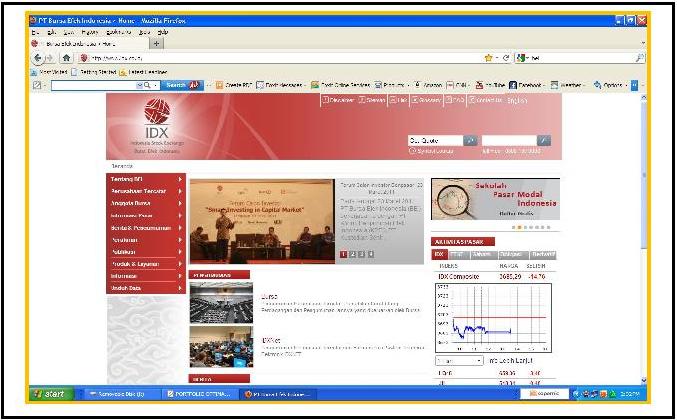
Task: Open a new tab with plus button
Action: [x=156, y=44]
